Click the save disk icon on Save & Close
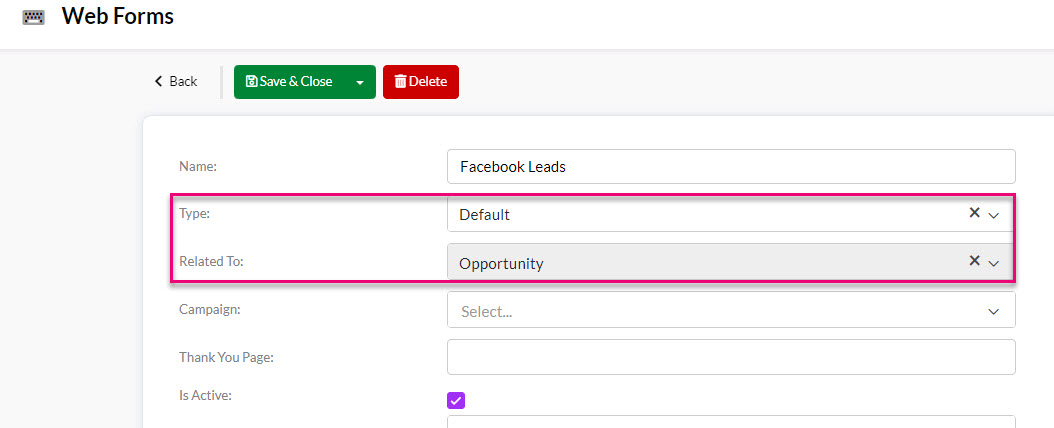The image size is (1054, 428). click(x=251, y=81)
